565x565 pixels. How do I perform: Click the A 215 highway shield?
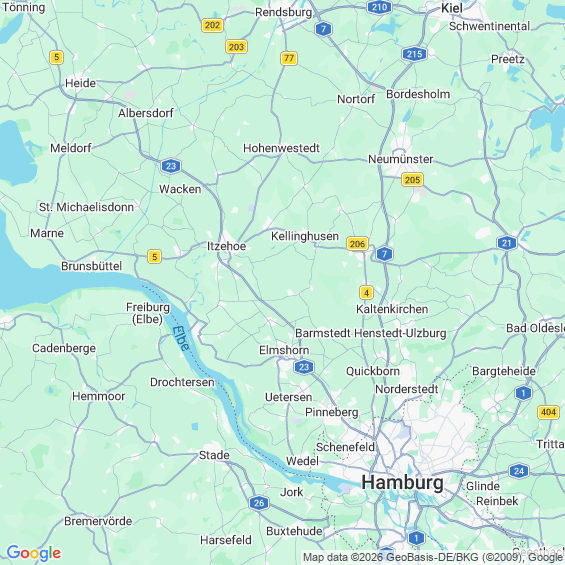(x=414, y=54)
